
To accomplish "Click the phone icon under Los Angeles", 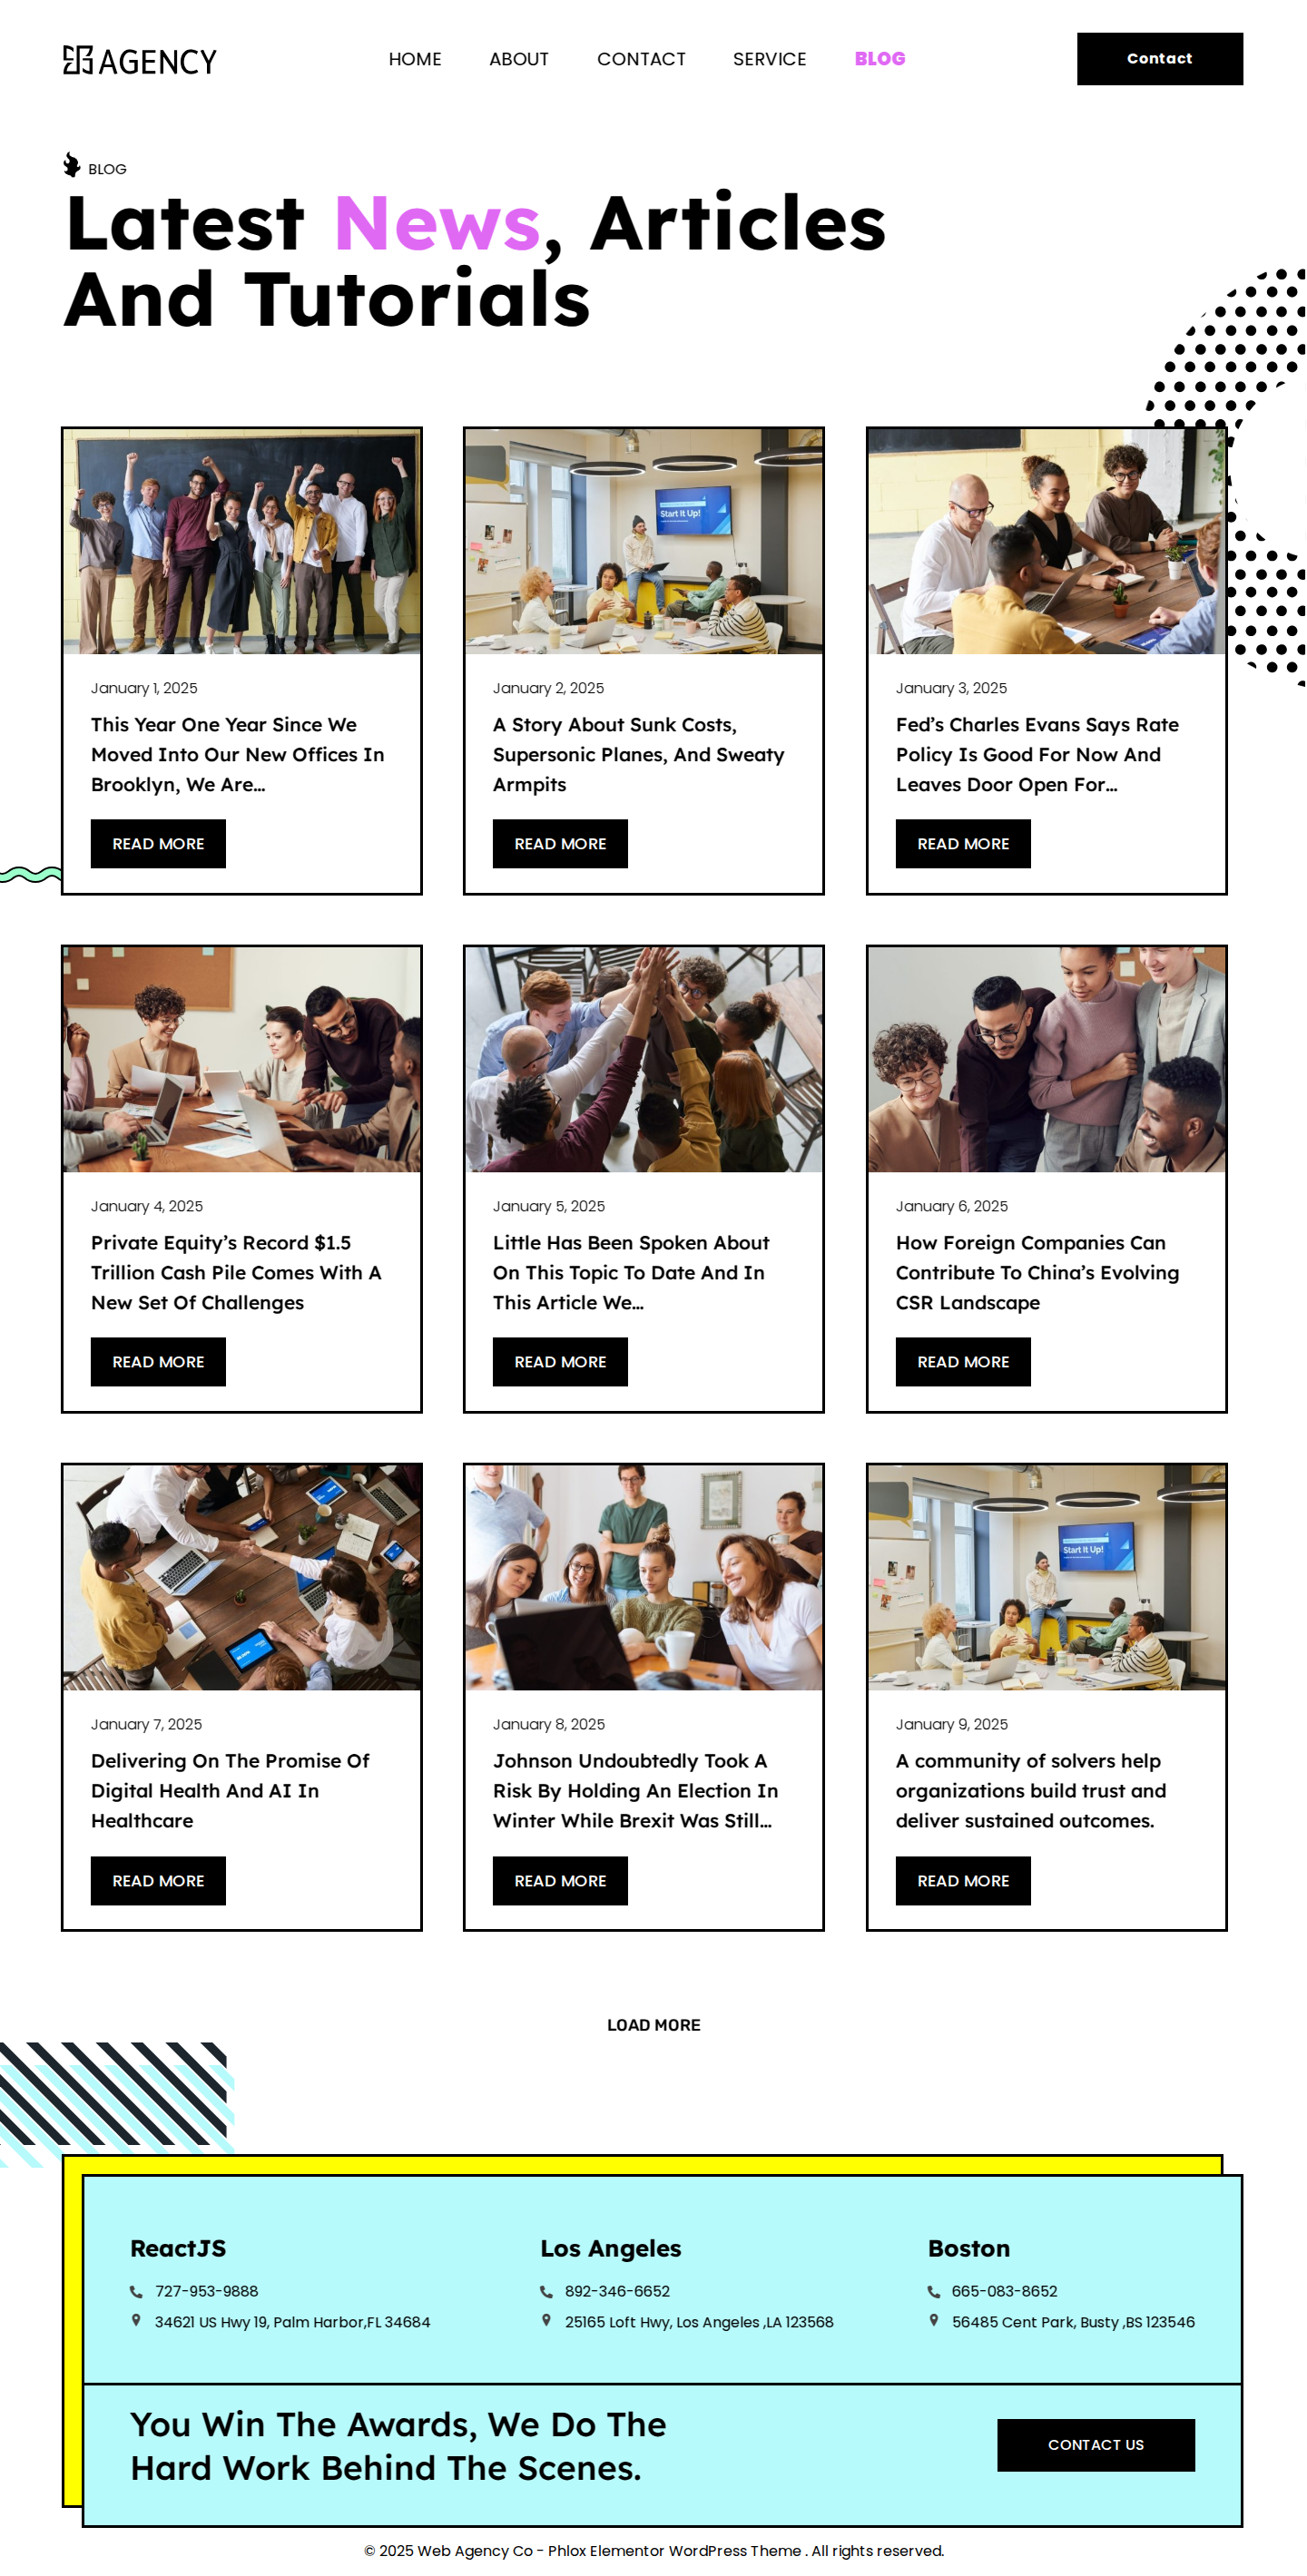I will [x=546, y=2291].
